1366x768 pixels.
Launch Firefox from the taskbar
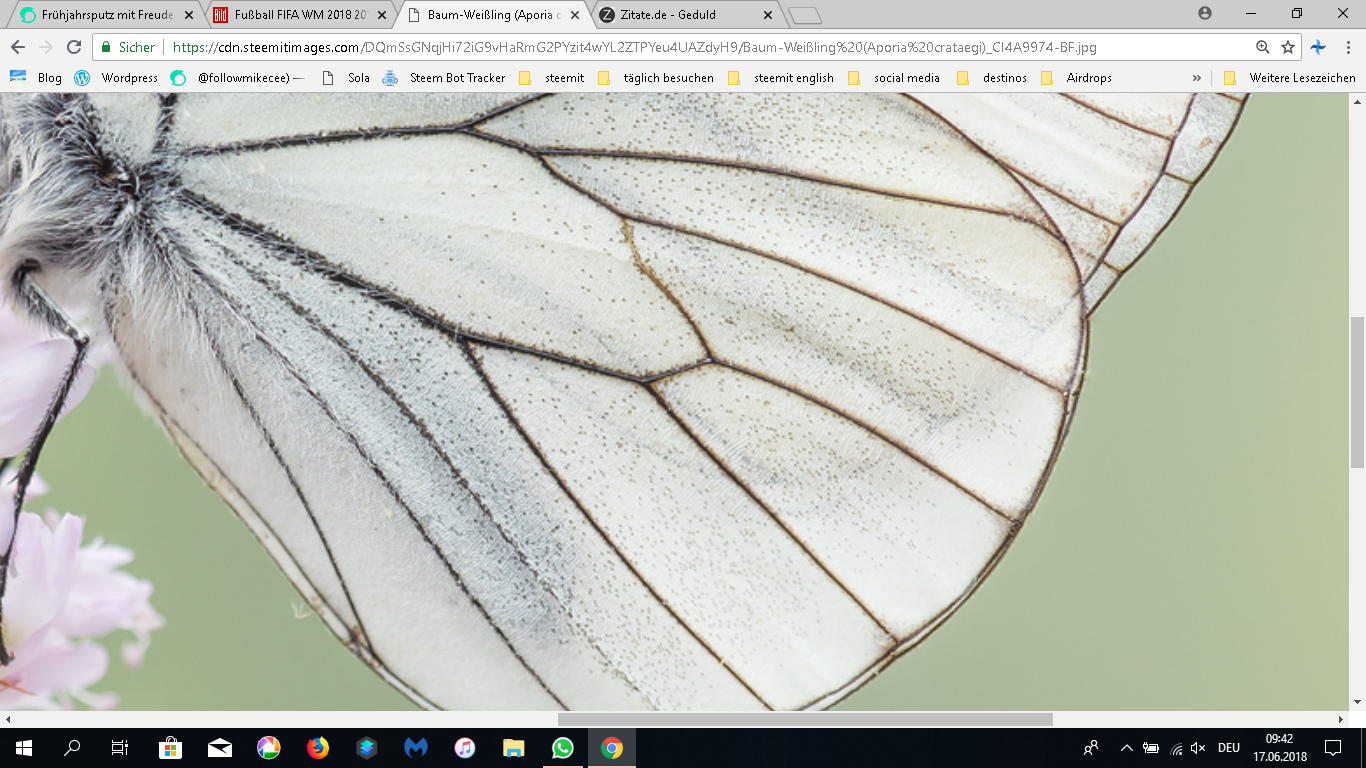(x=317, y=748)
